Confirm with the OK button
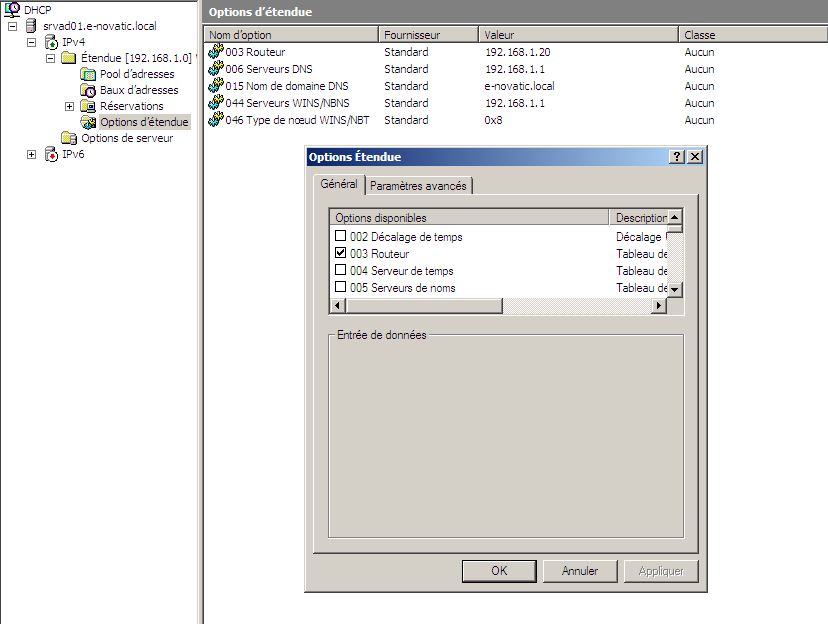828x624 pixels. [499, 571]
